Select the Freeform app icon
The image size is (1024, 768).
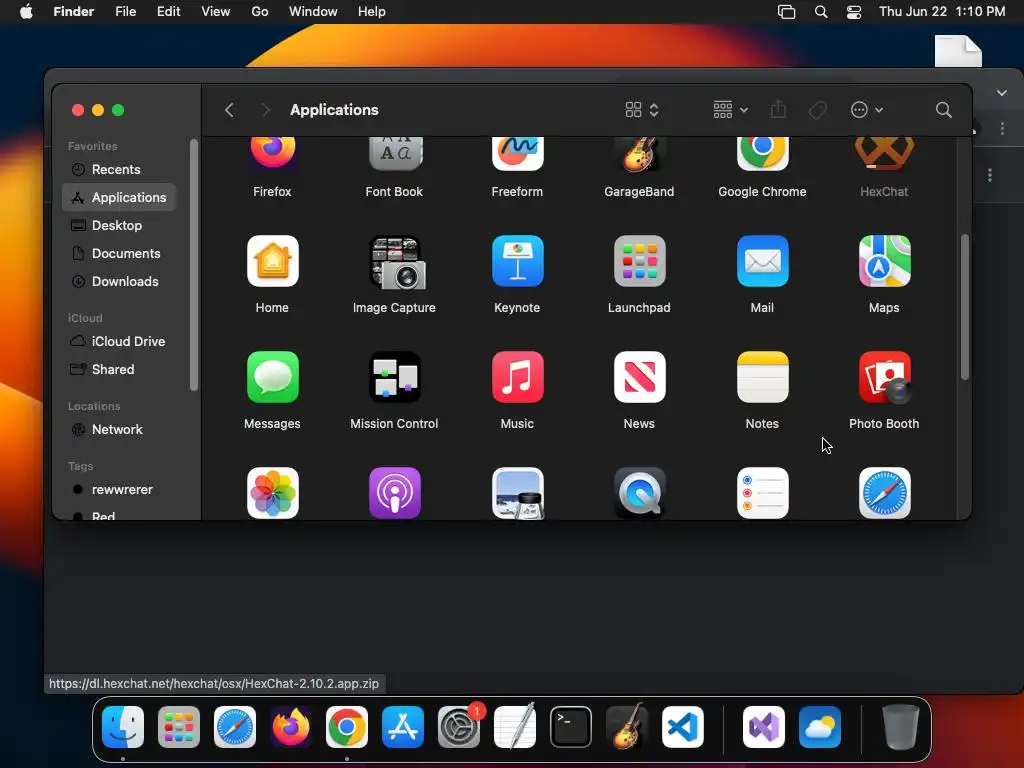(x=517, y=153)
